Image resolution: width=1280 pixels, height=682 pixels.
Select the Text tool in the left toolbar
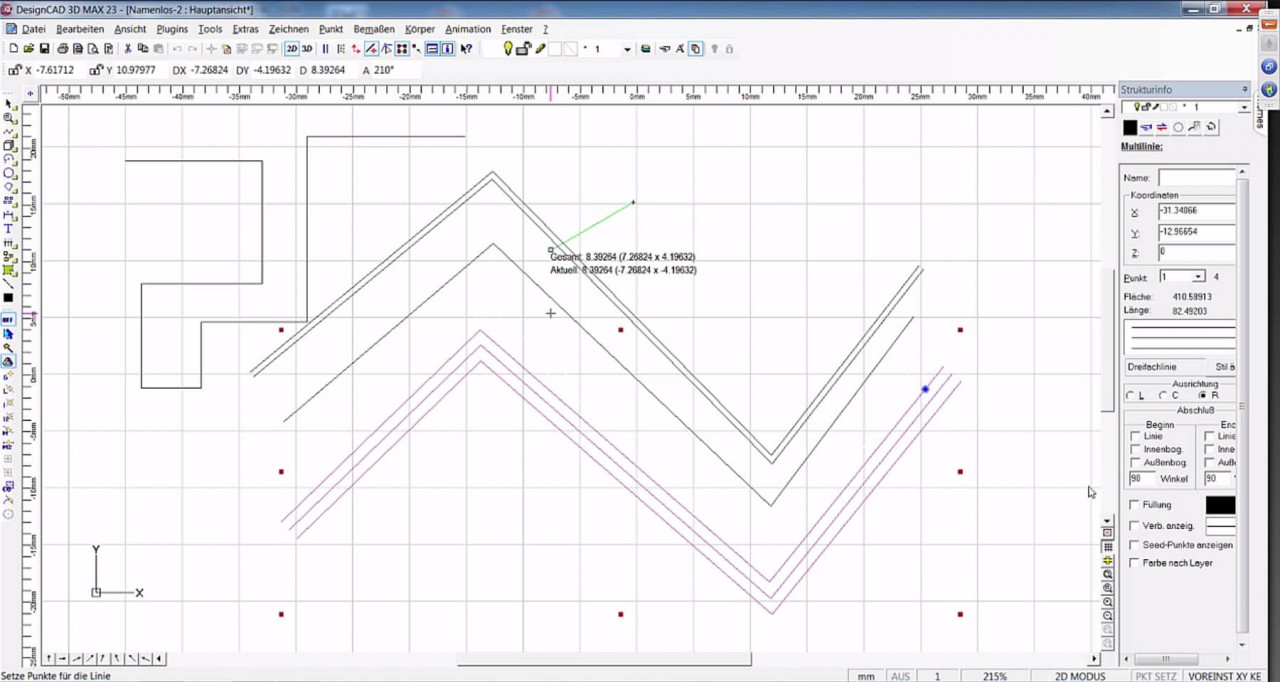coord(9,229)
